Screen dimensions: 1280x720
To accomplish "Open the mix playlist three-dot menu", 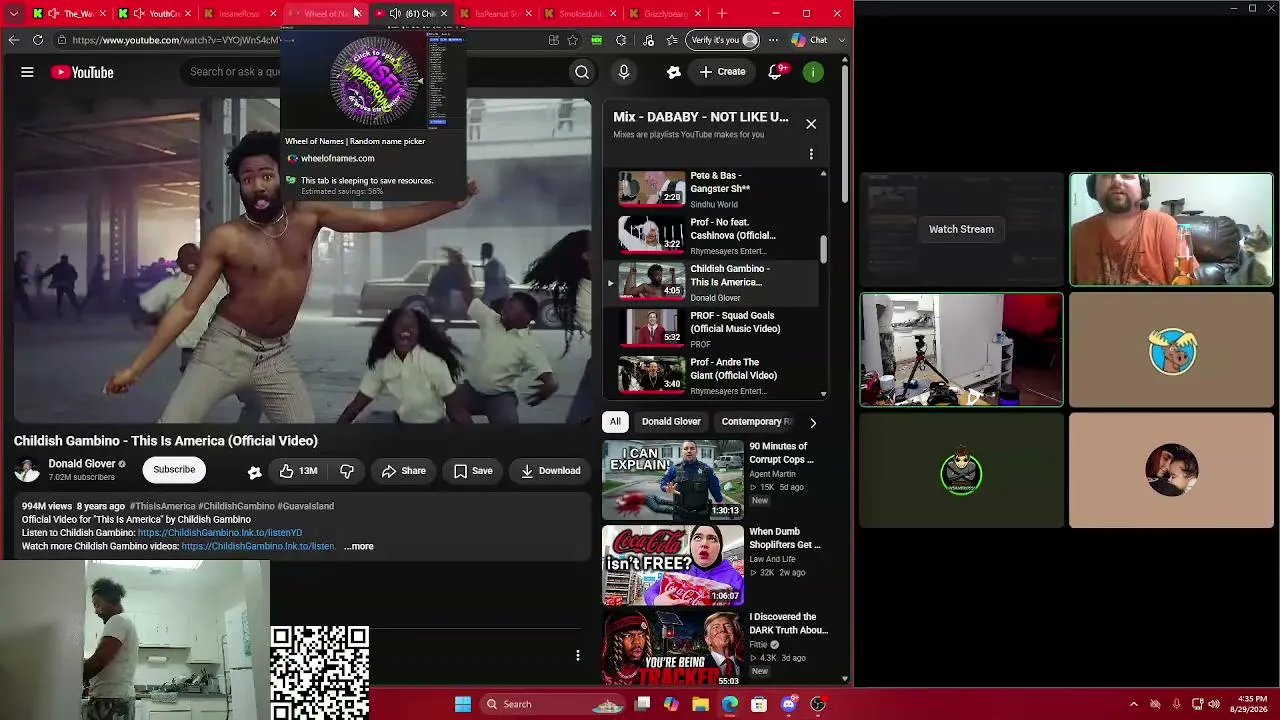I will coord(811,154).
